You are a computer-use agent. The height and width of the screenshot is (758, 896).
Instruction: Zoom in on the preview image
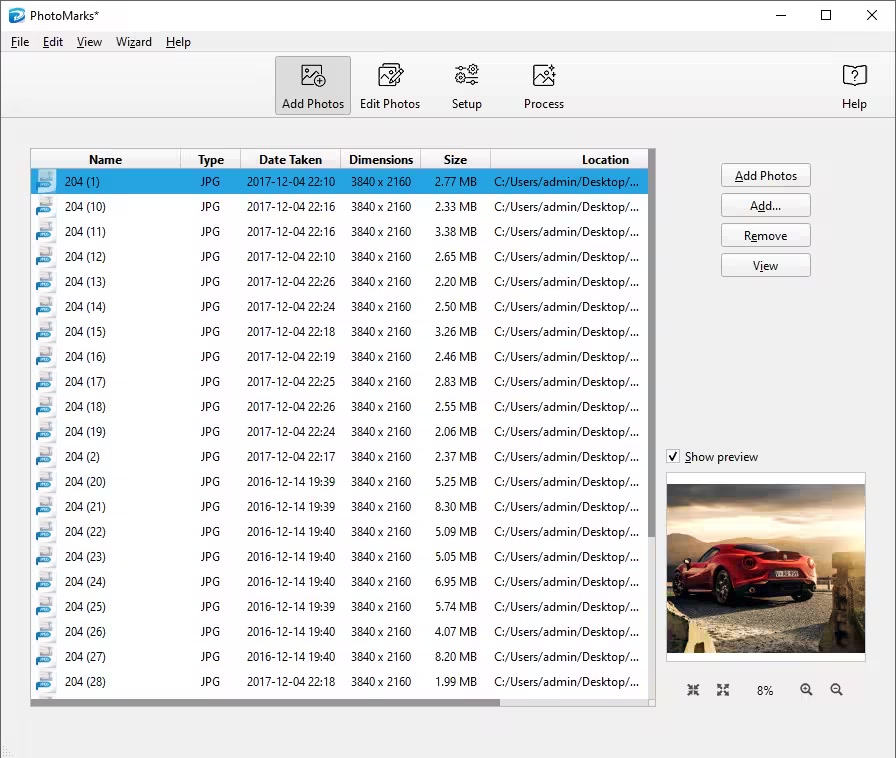[806, 690]
